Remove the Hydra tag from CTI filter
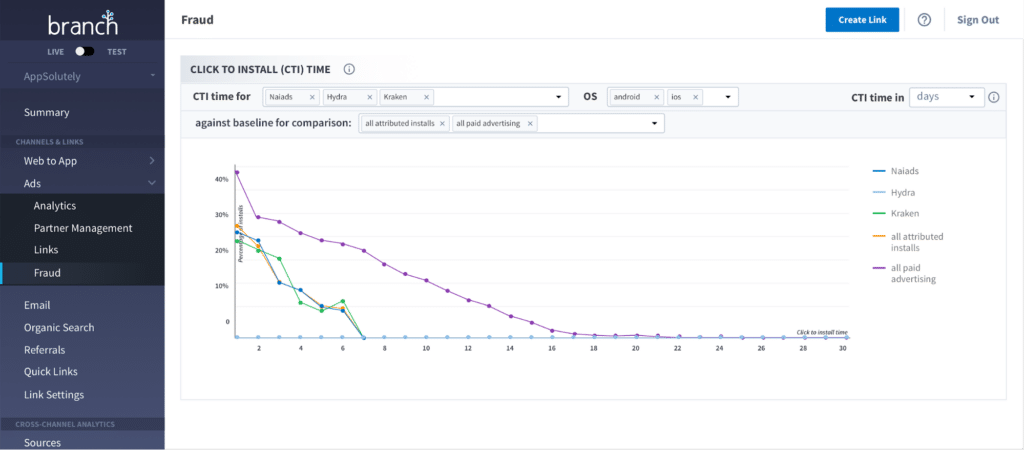The height and width of the screenshot is (450, 1024). point(369,97)
